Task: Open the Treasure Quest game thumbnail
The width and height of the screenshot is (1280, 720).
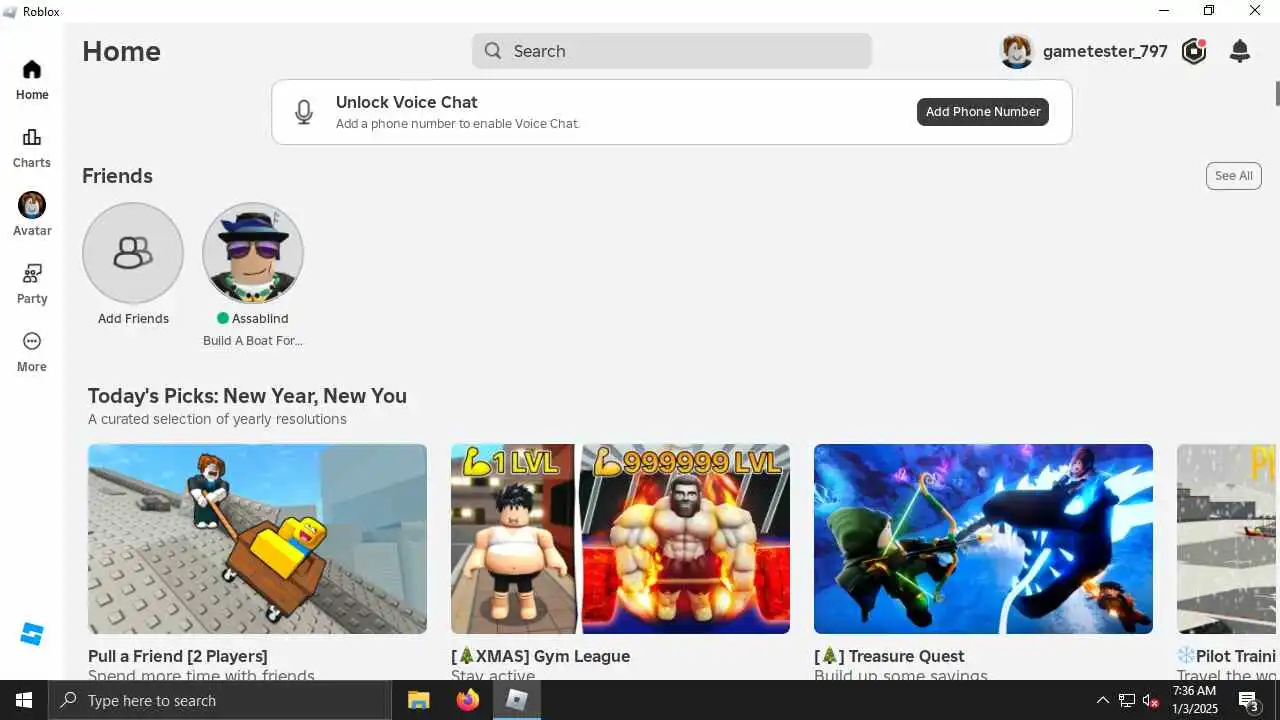Action: coord(983,539)
